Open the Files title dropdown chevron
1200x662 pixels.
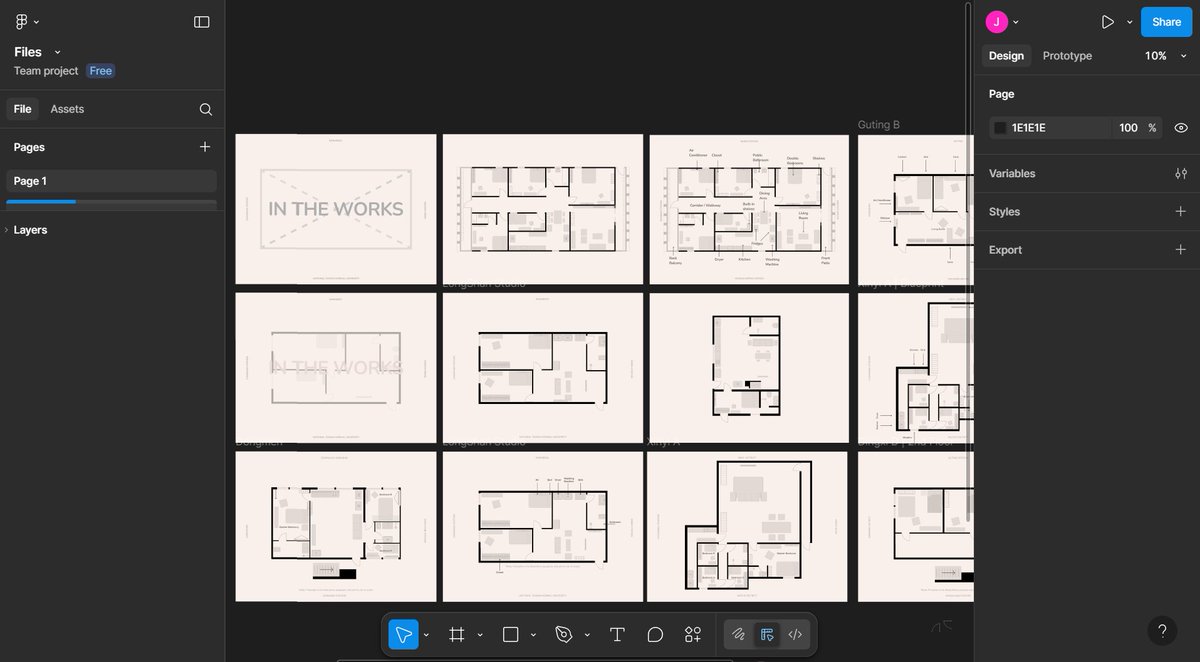(x=57, y=52)
